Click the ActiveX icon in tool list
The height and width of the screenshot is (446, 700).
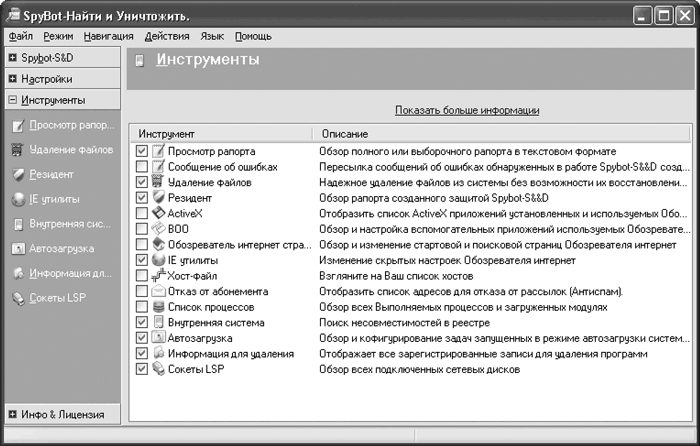(158, 213)
